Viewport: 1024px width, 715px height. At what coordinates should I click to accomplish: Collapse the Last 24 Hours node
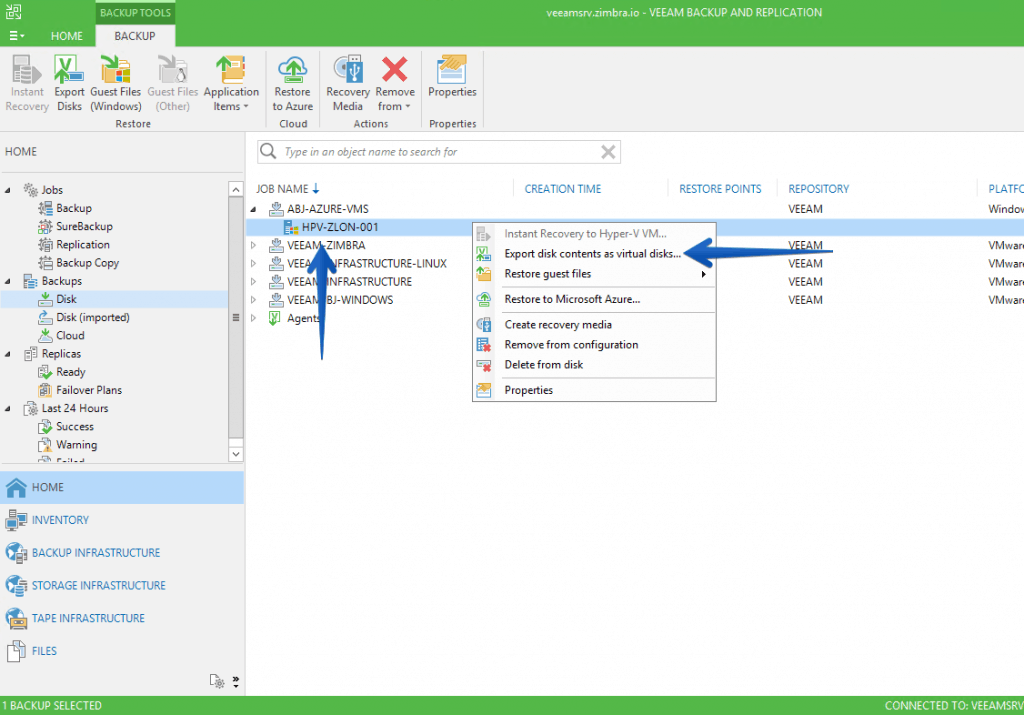(x=8, y=409)
